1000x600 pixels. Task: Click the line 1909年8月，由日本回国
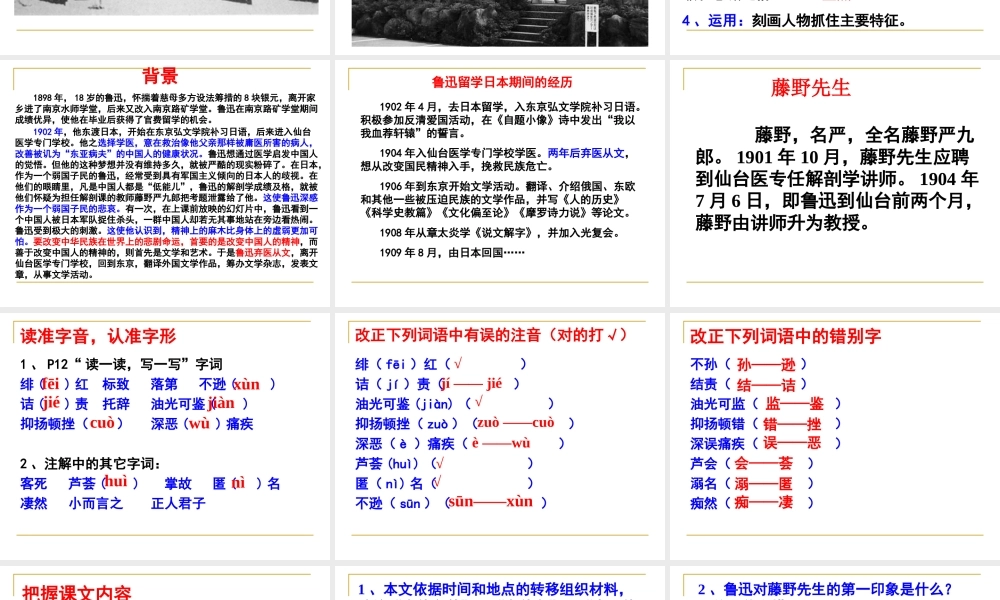coord(452,252)
